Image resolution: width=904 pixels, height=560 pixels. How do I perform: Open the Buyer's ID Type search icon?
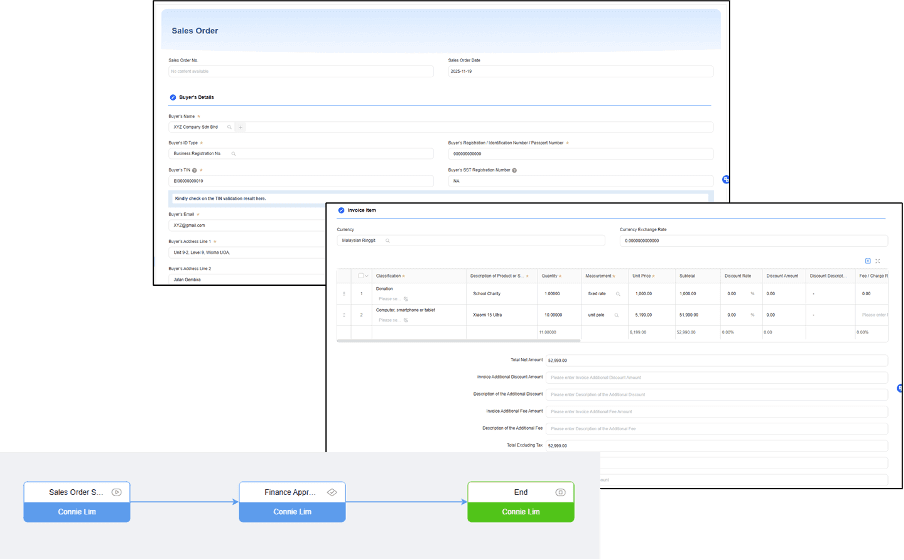point(233,154)
